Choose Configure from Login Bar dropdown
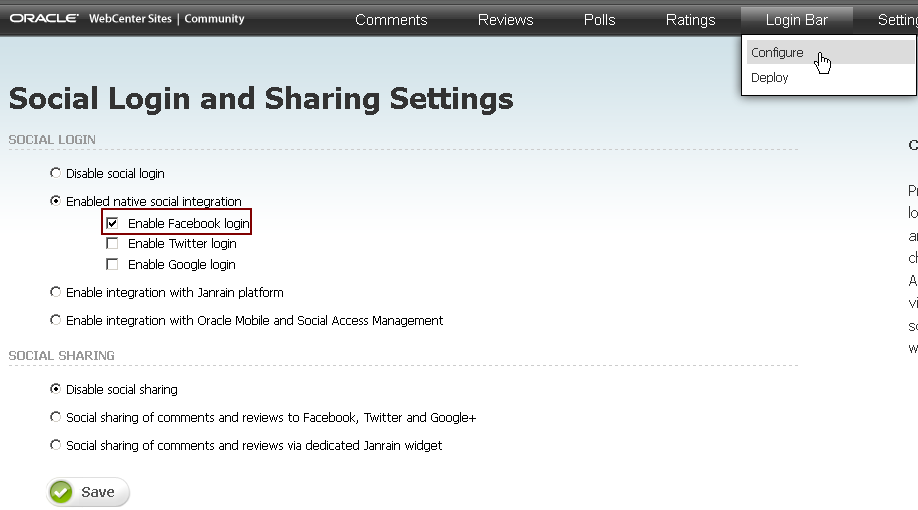This screenshot has height=510, width=918. point(830,53)
